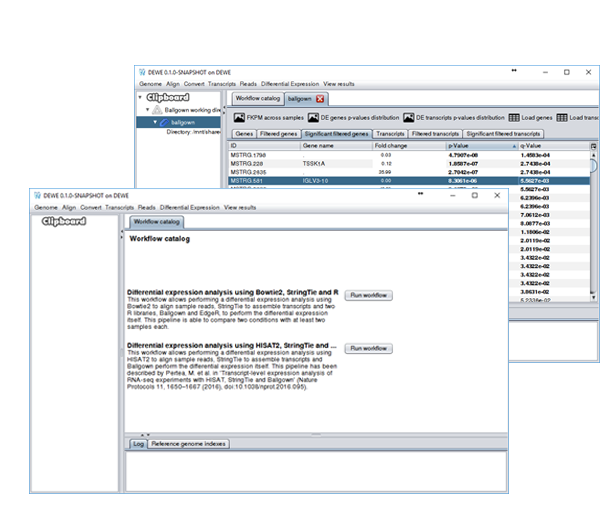Image resolution: width=600 pixels, height=520 pixels.
Task: Run the HISAT2, StringTie workflow
Action: click(x=369, y=348)
